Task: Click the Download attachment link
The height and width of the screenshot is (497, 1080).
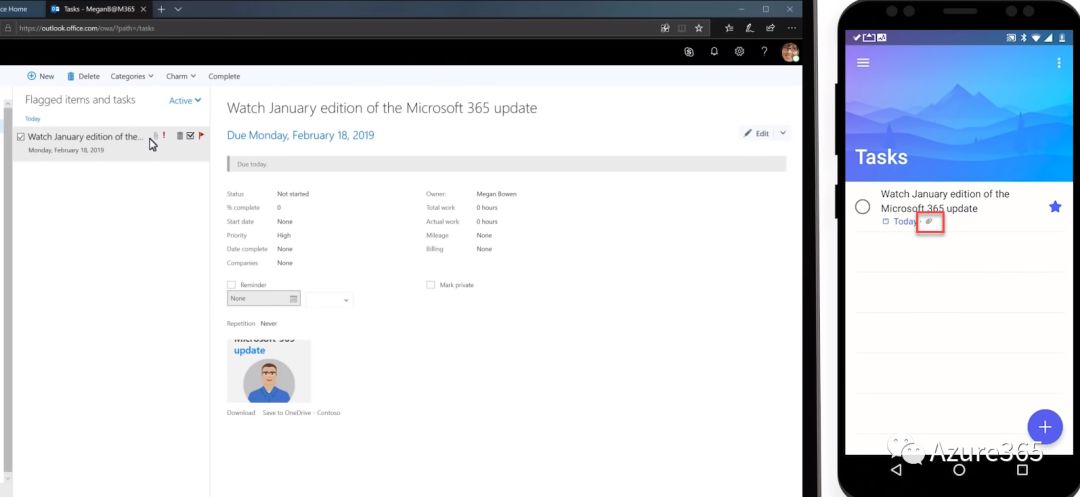Action: pos(241,412)
